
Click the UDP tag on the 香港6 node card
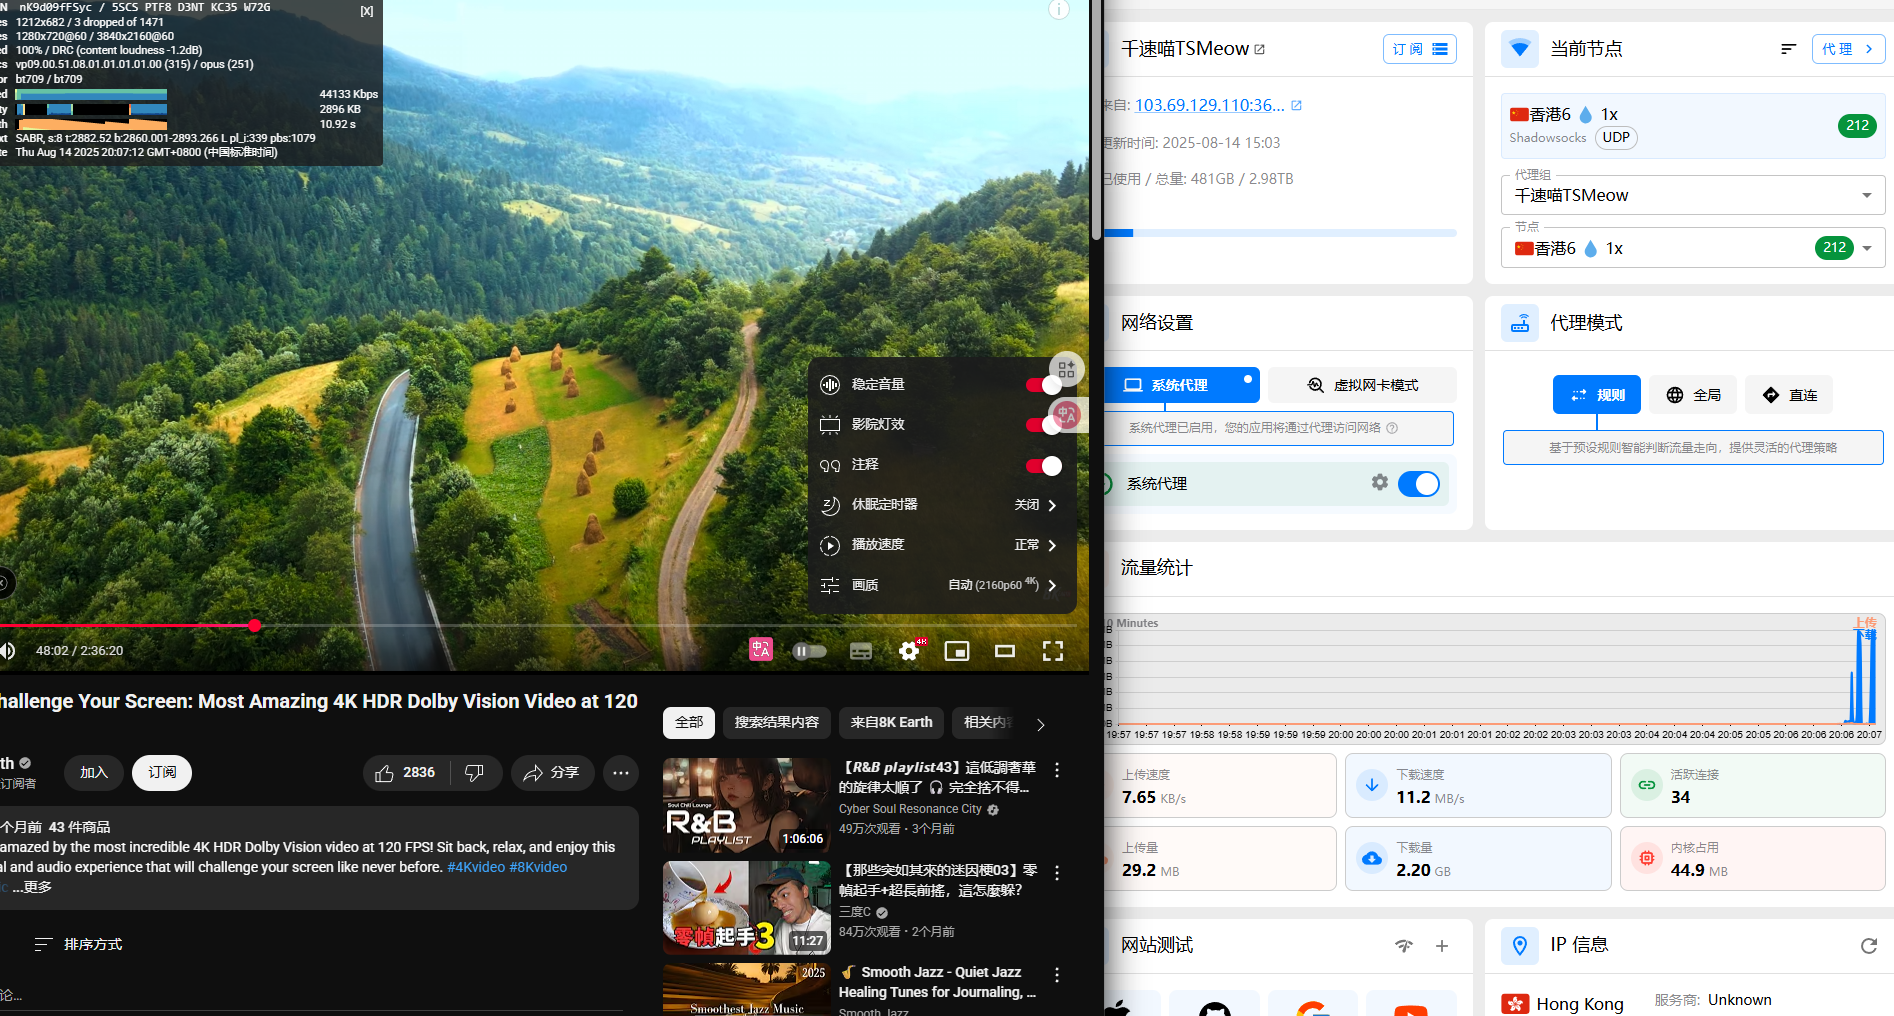pos(1616,138)
